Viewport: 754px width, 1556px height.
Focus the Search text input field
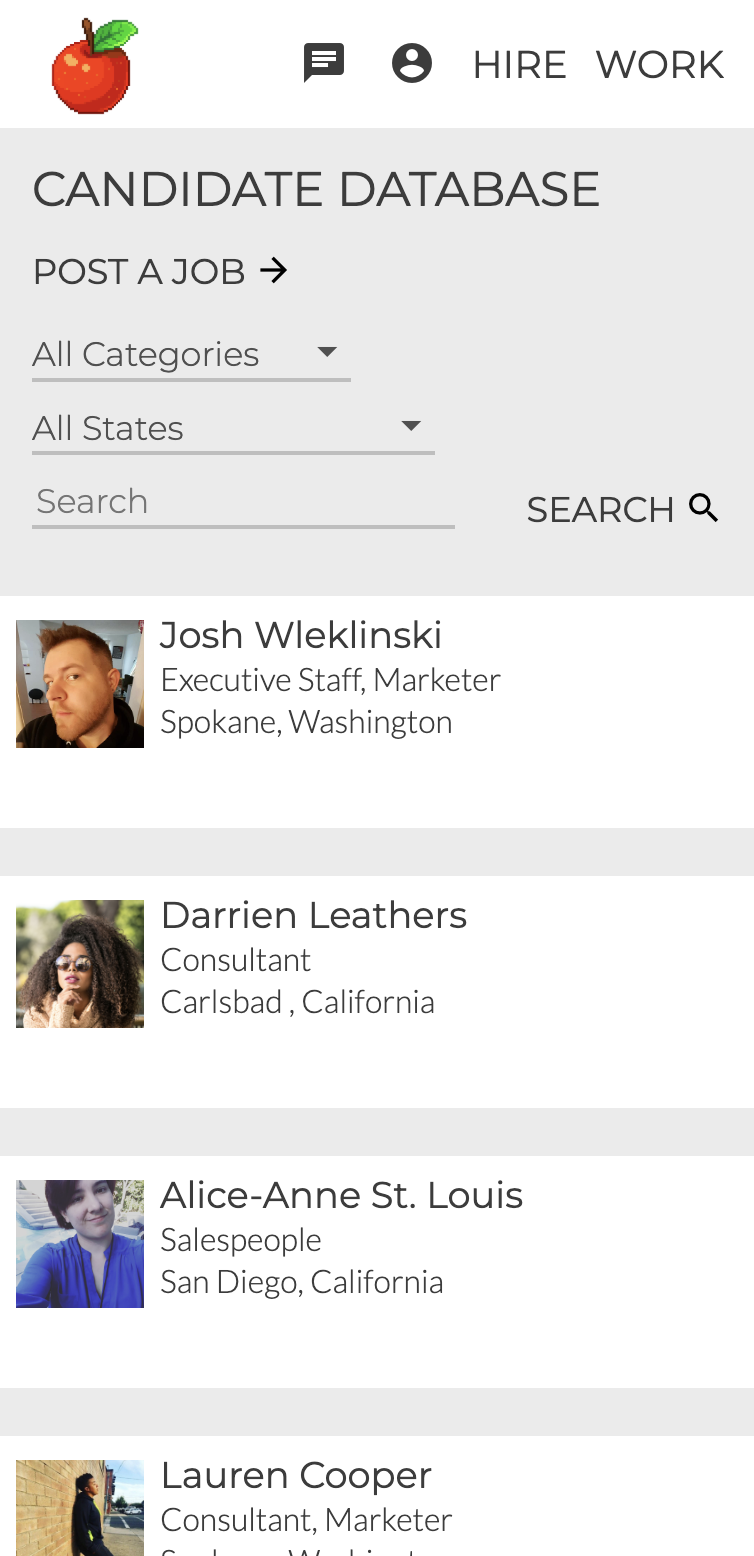tap(243, 502)
